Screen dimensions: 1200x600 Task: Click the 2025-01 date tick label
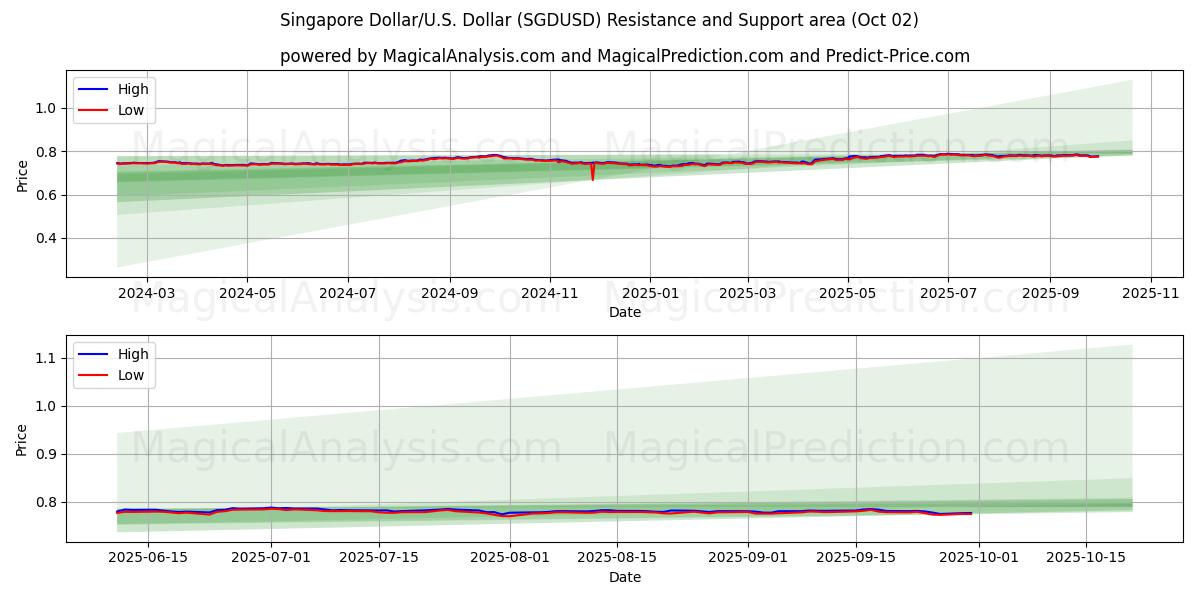pyautogui.click(x=650, y=293)
